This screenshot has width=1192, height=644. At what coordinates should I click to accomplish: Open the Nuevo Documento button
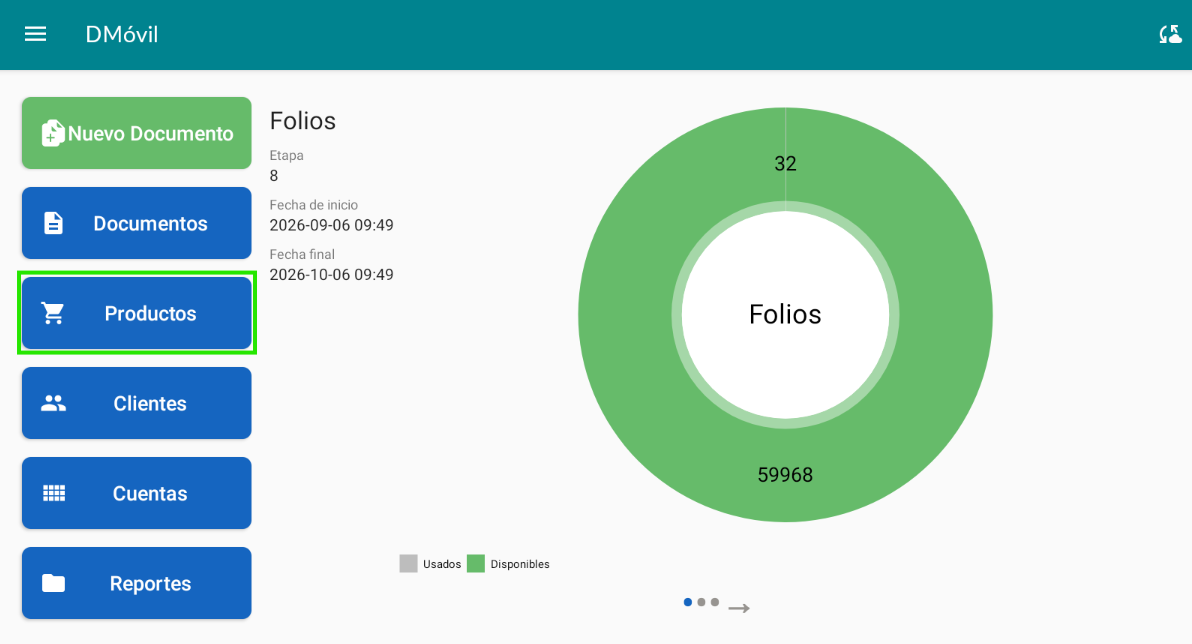(x=137, y=133)
